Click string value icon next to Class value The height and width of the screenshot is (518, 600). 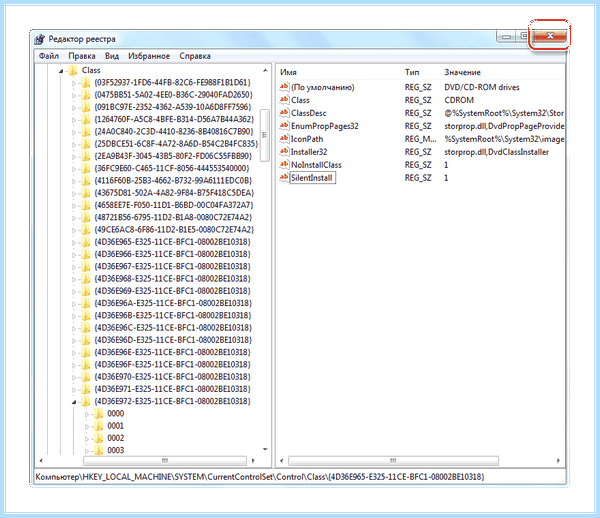(284, 100)
